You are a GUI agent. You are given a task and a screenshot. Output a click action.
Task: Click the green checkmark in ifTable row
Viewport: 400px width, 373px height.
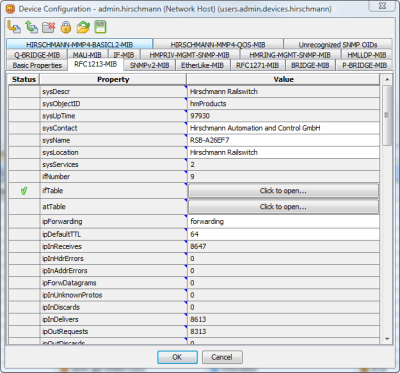click(24, 191)
